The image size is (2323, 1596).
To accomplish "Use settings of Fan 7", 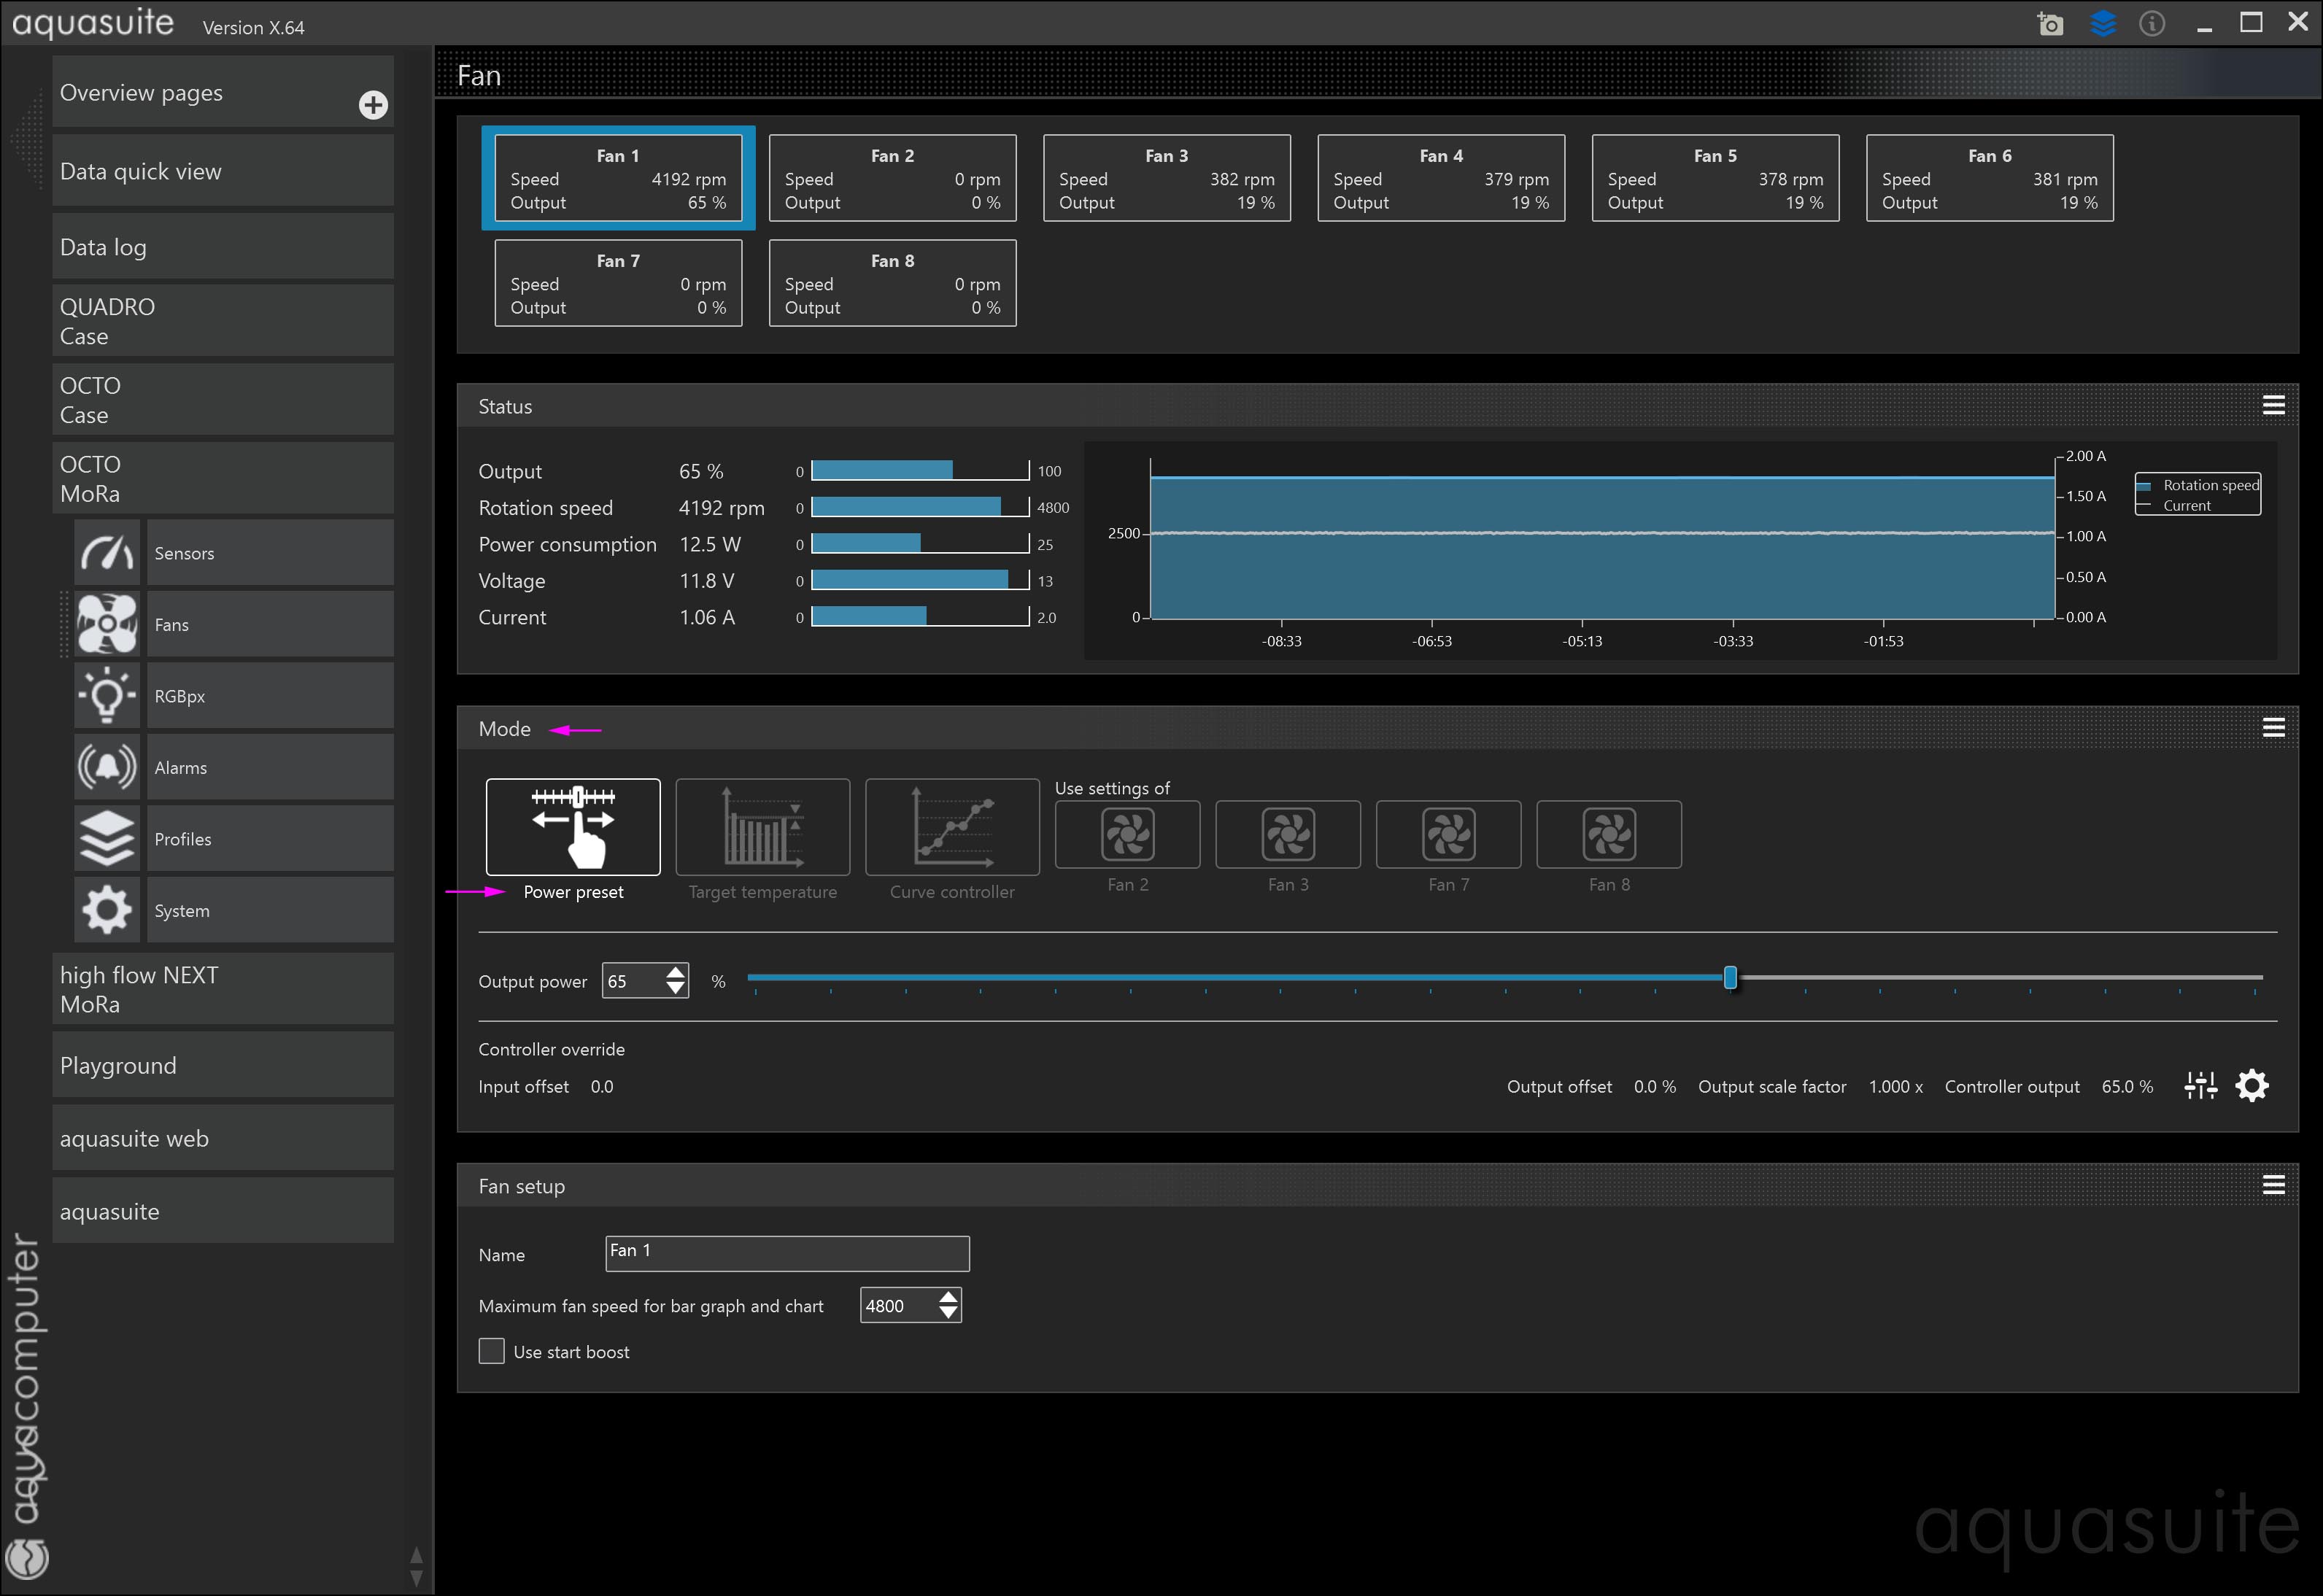I will [x=1448, y=835].
